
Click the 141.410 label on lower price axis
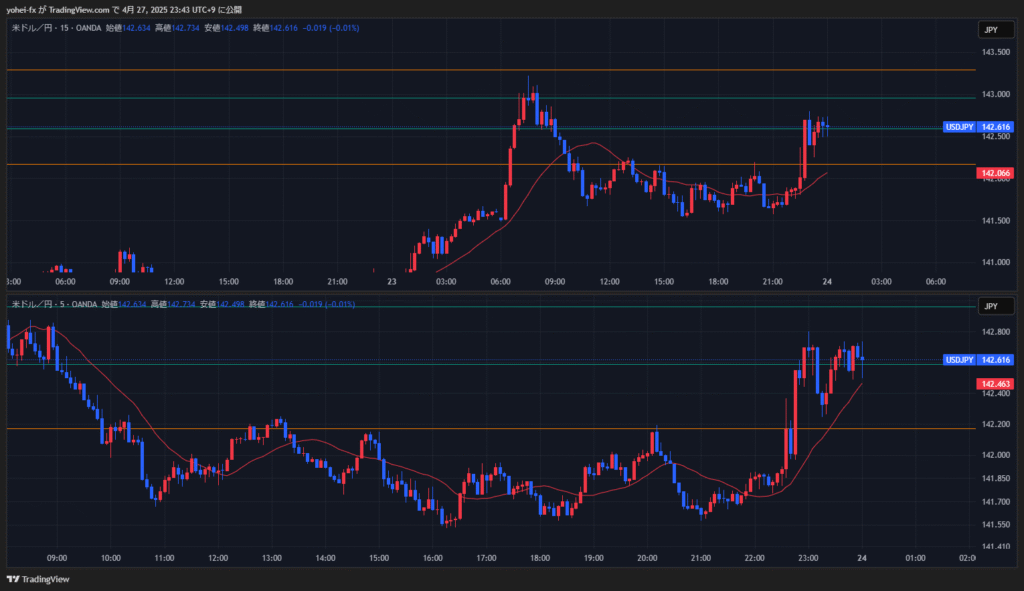[x=995, y=547]
